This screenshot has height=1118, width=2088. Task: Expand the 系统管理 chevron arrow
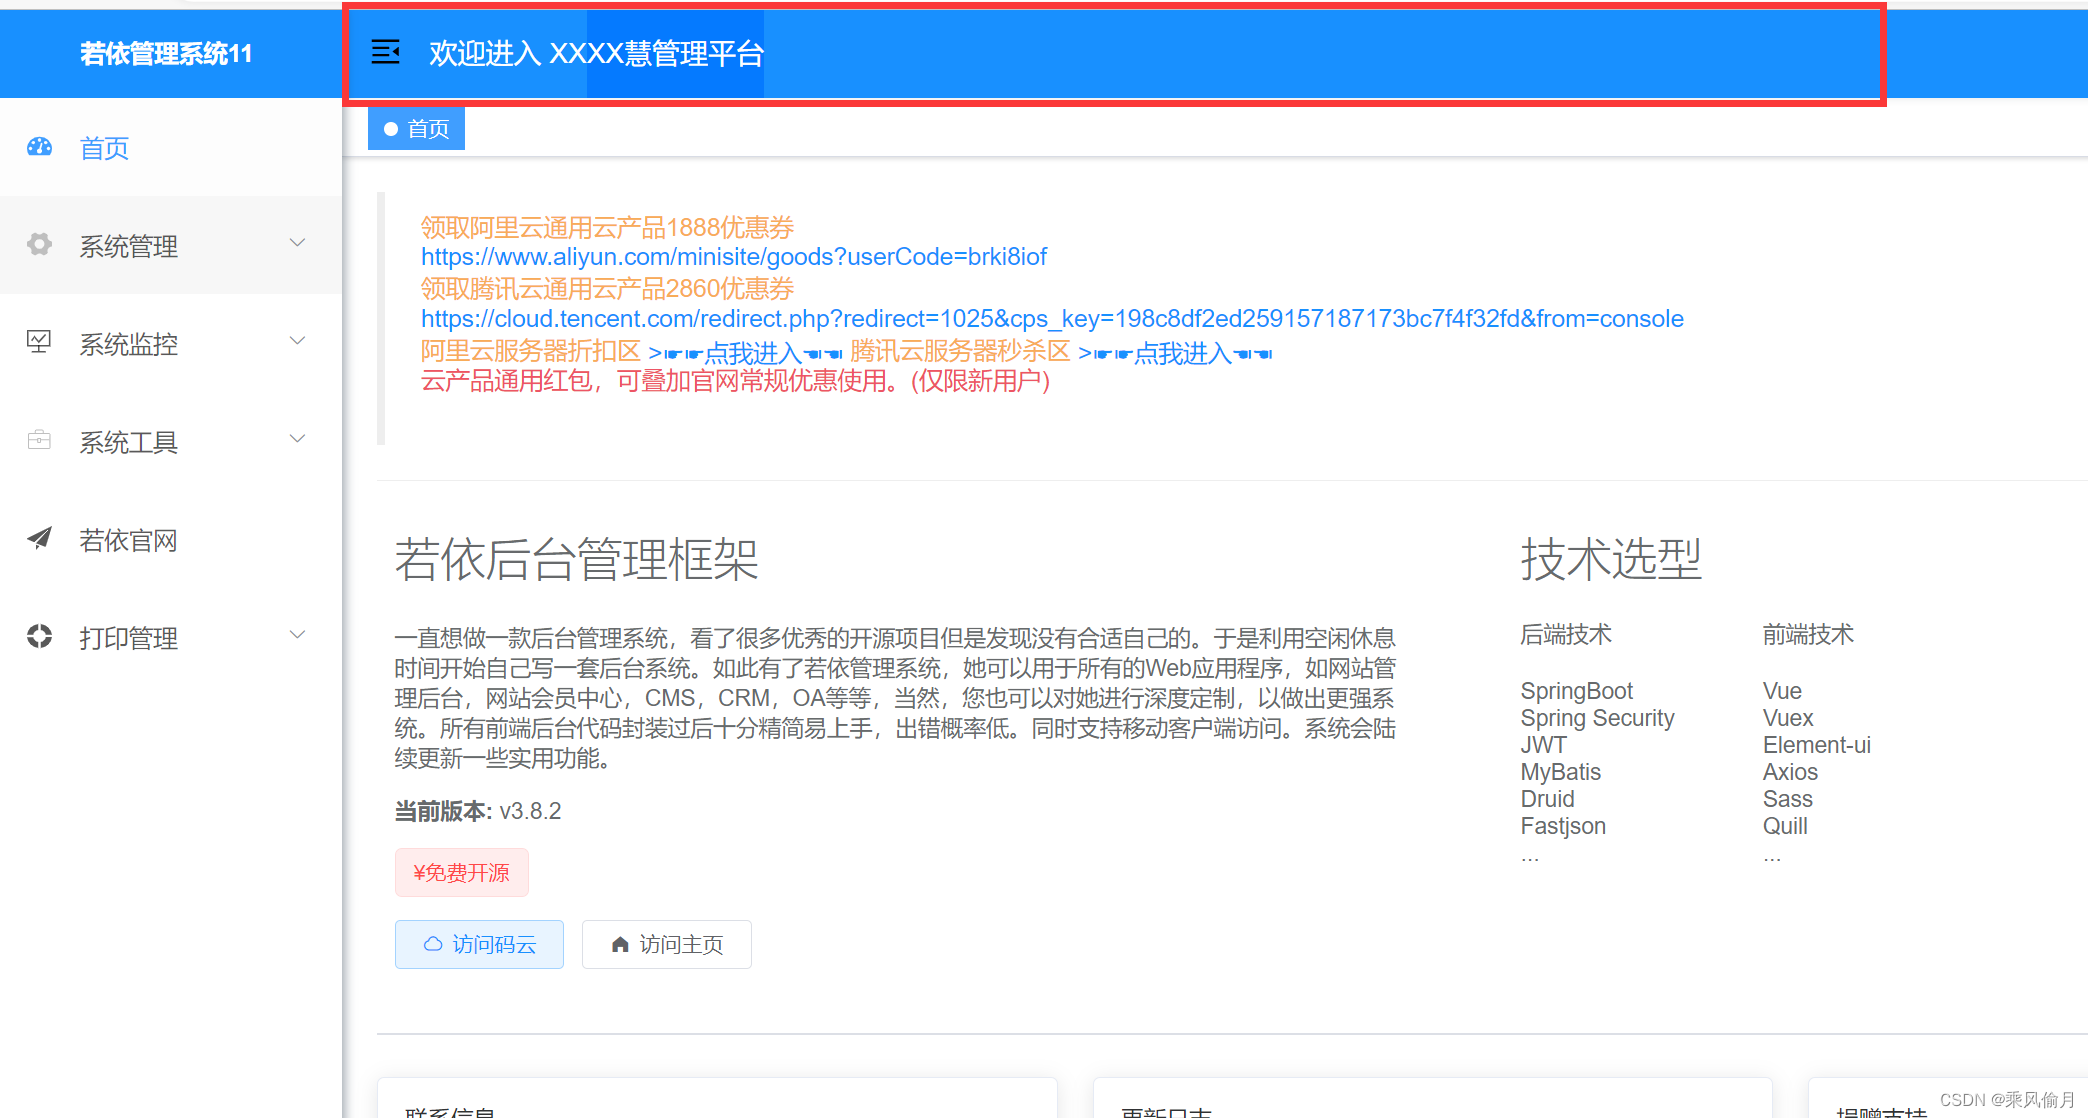click(x=297, y=243)
